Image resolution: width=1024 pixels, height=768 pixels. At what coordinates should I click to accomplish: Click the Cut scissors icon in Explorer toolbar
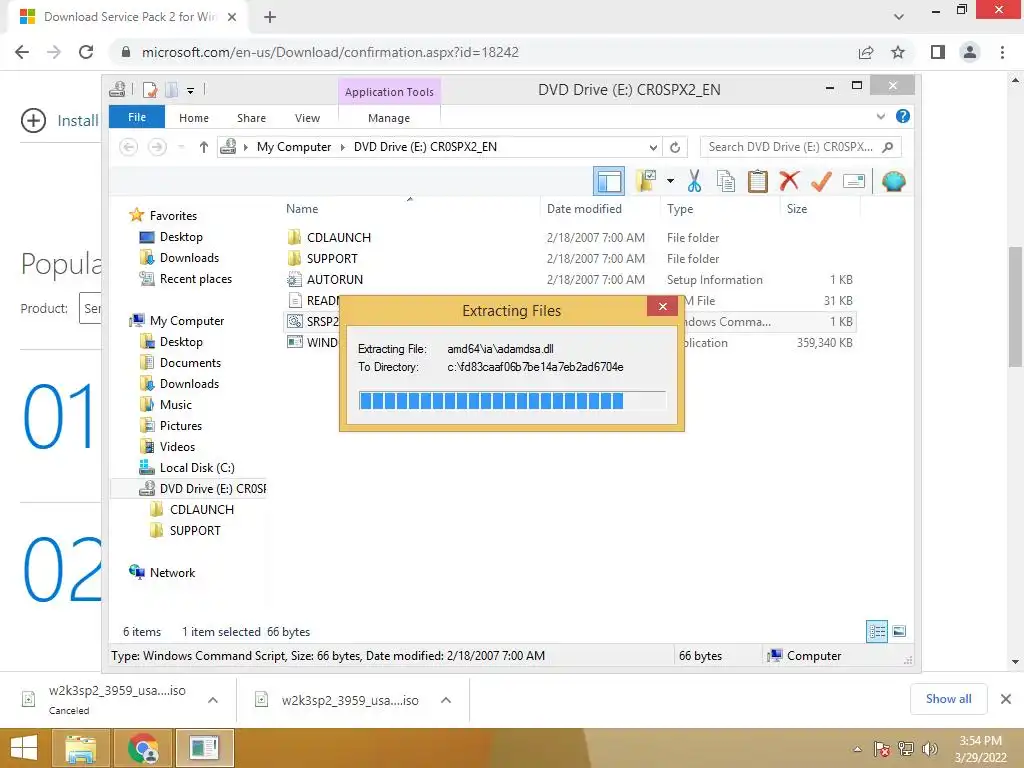coord(694,181)
